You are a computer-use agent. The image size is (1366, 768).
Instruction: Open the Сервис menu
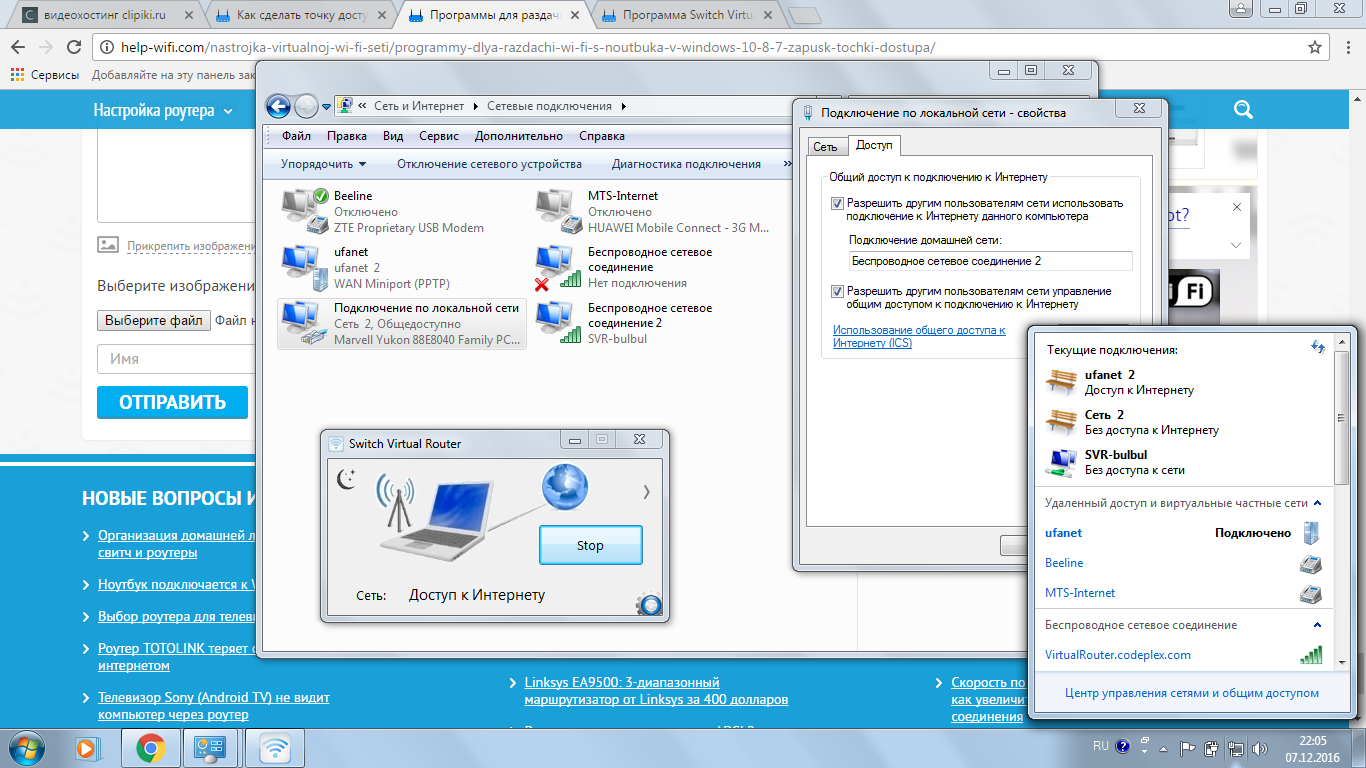(x=439, y=136)
